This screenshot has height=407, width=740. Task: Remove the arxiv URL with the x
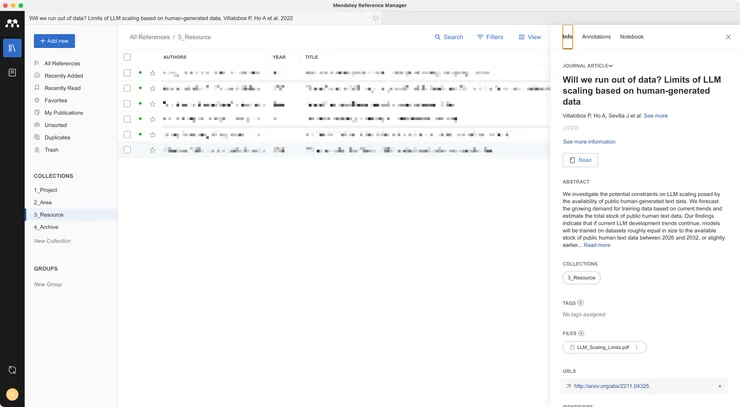click(x=720, y=386)
